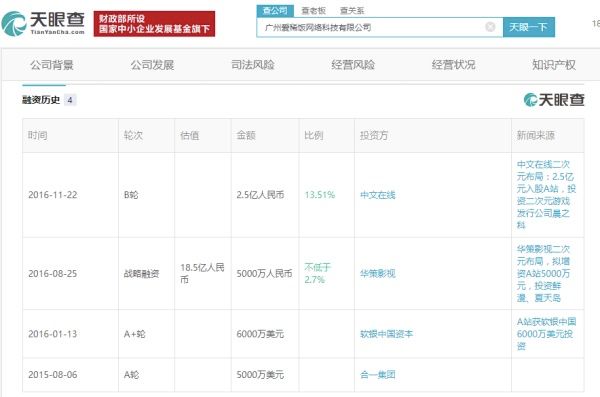Click the red 财政部所设 banner
The image size is (600, 397).
click(x=154, y=24)
